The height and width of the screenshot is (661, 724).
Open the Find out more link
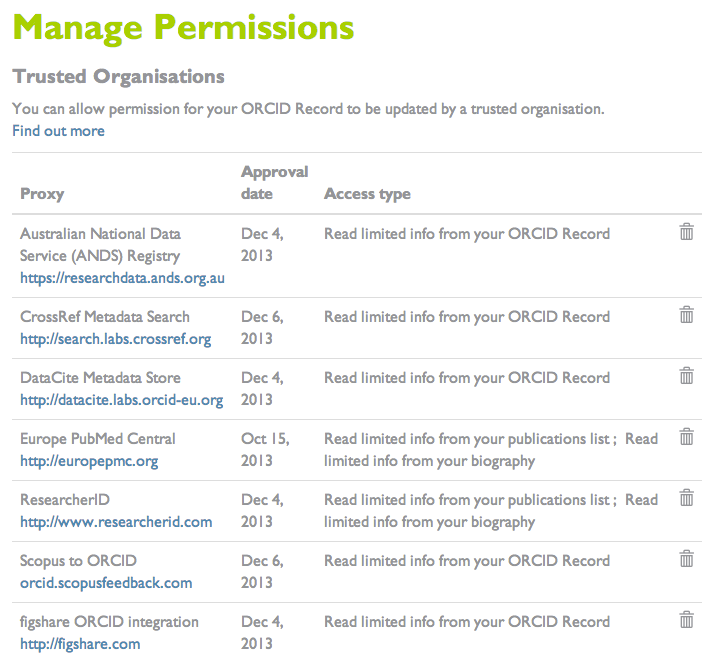click(58, 131)
